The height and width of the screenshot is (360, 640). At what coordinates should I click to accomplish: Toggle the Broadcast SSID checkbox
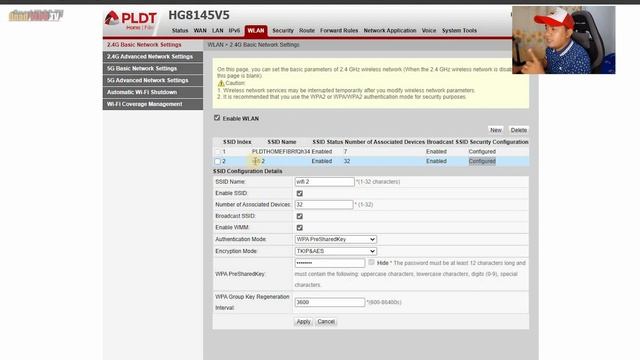coord(300,216)
